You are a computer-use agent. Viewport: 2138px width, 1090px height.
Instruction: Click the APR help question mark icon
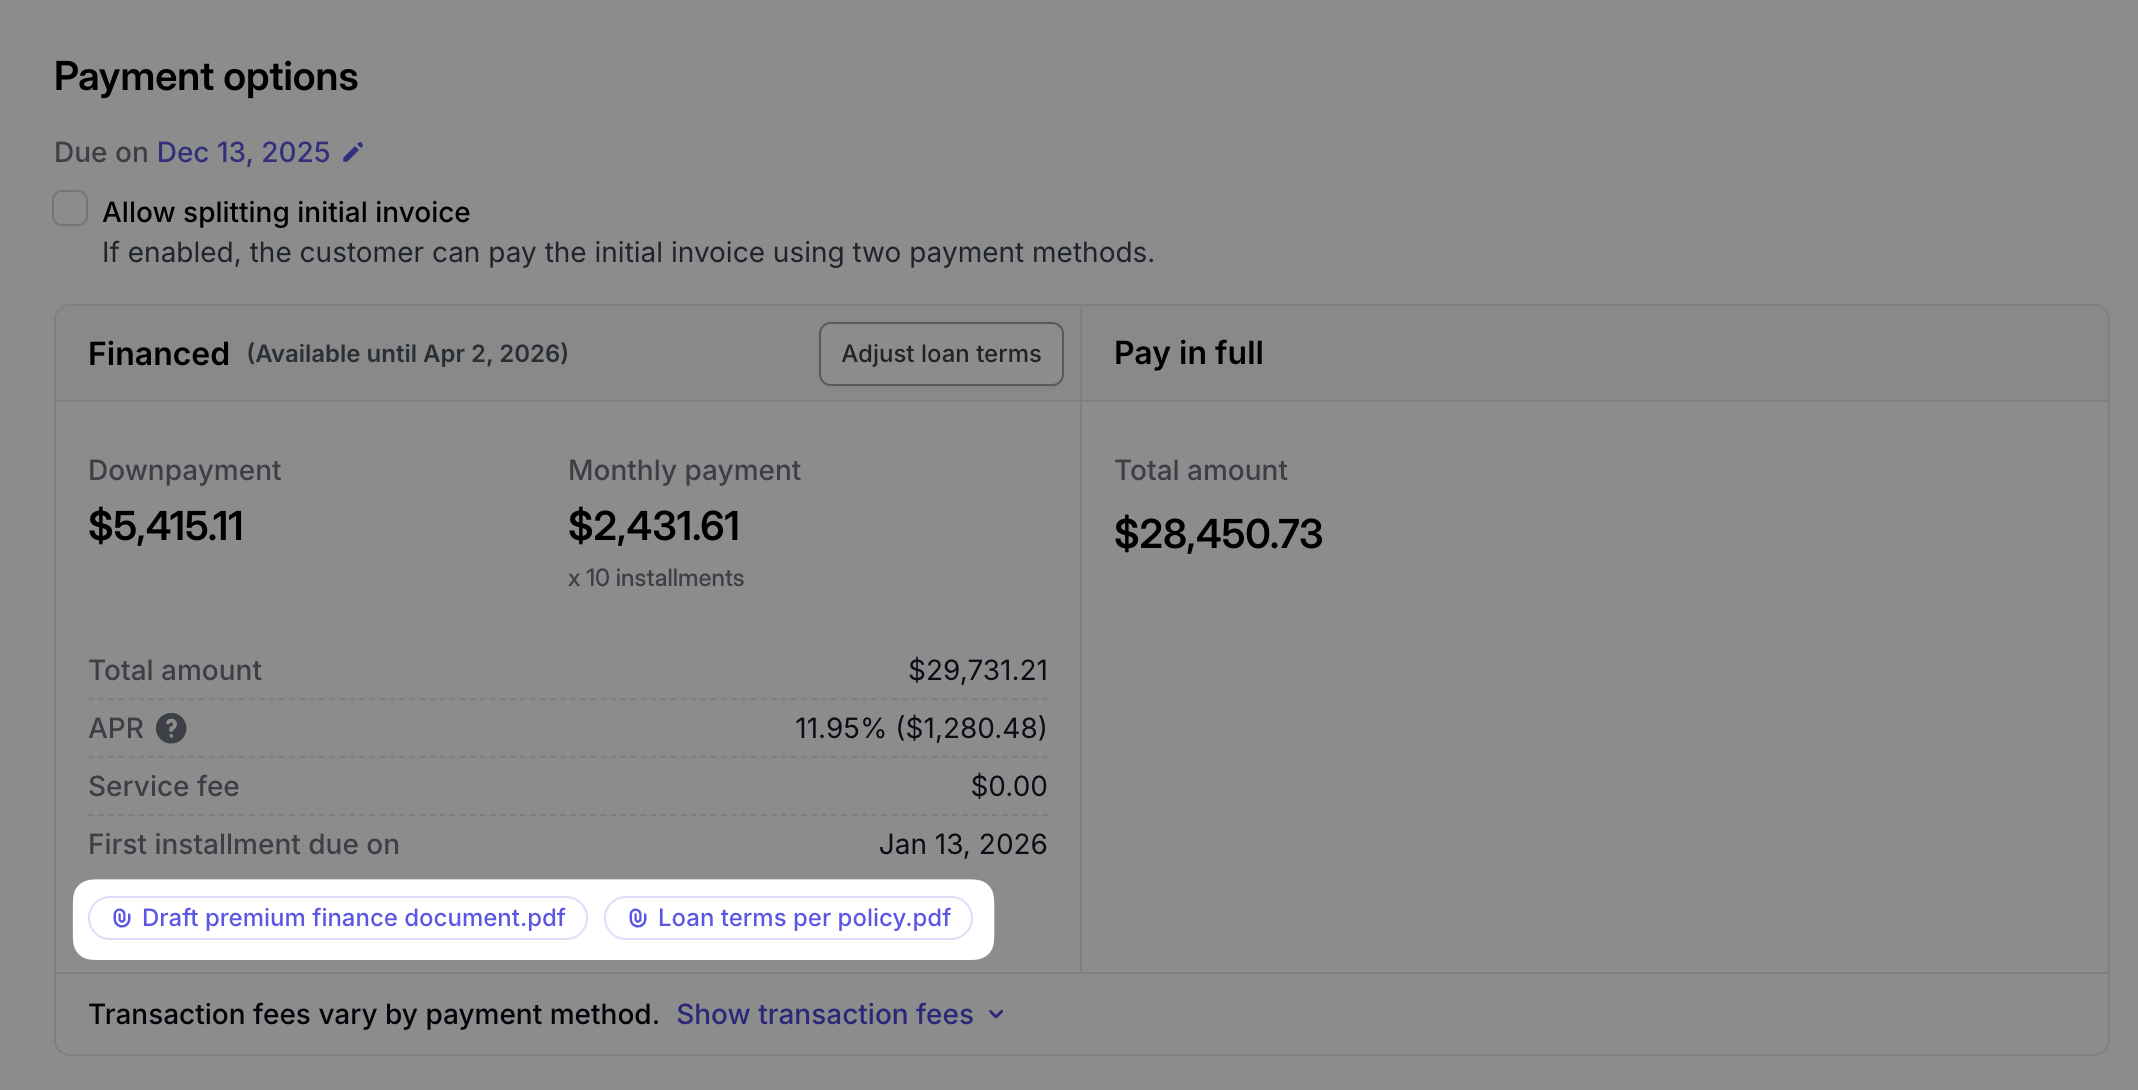pyautogui.click(x=171, y=728)
